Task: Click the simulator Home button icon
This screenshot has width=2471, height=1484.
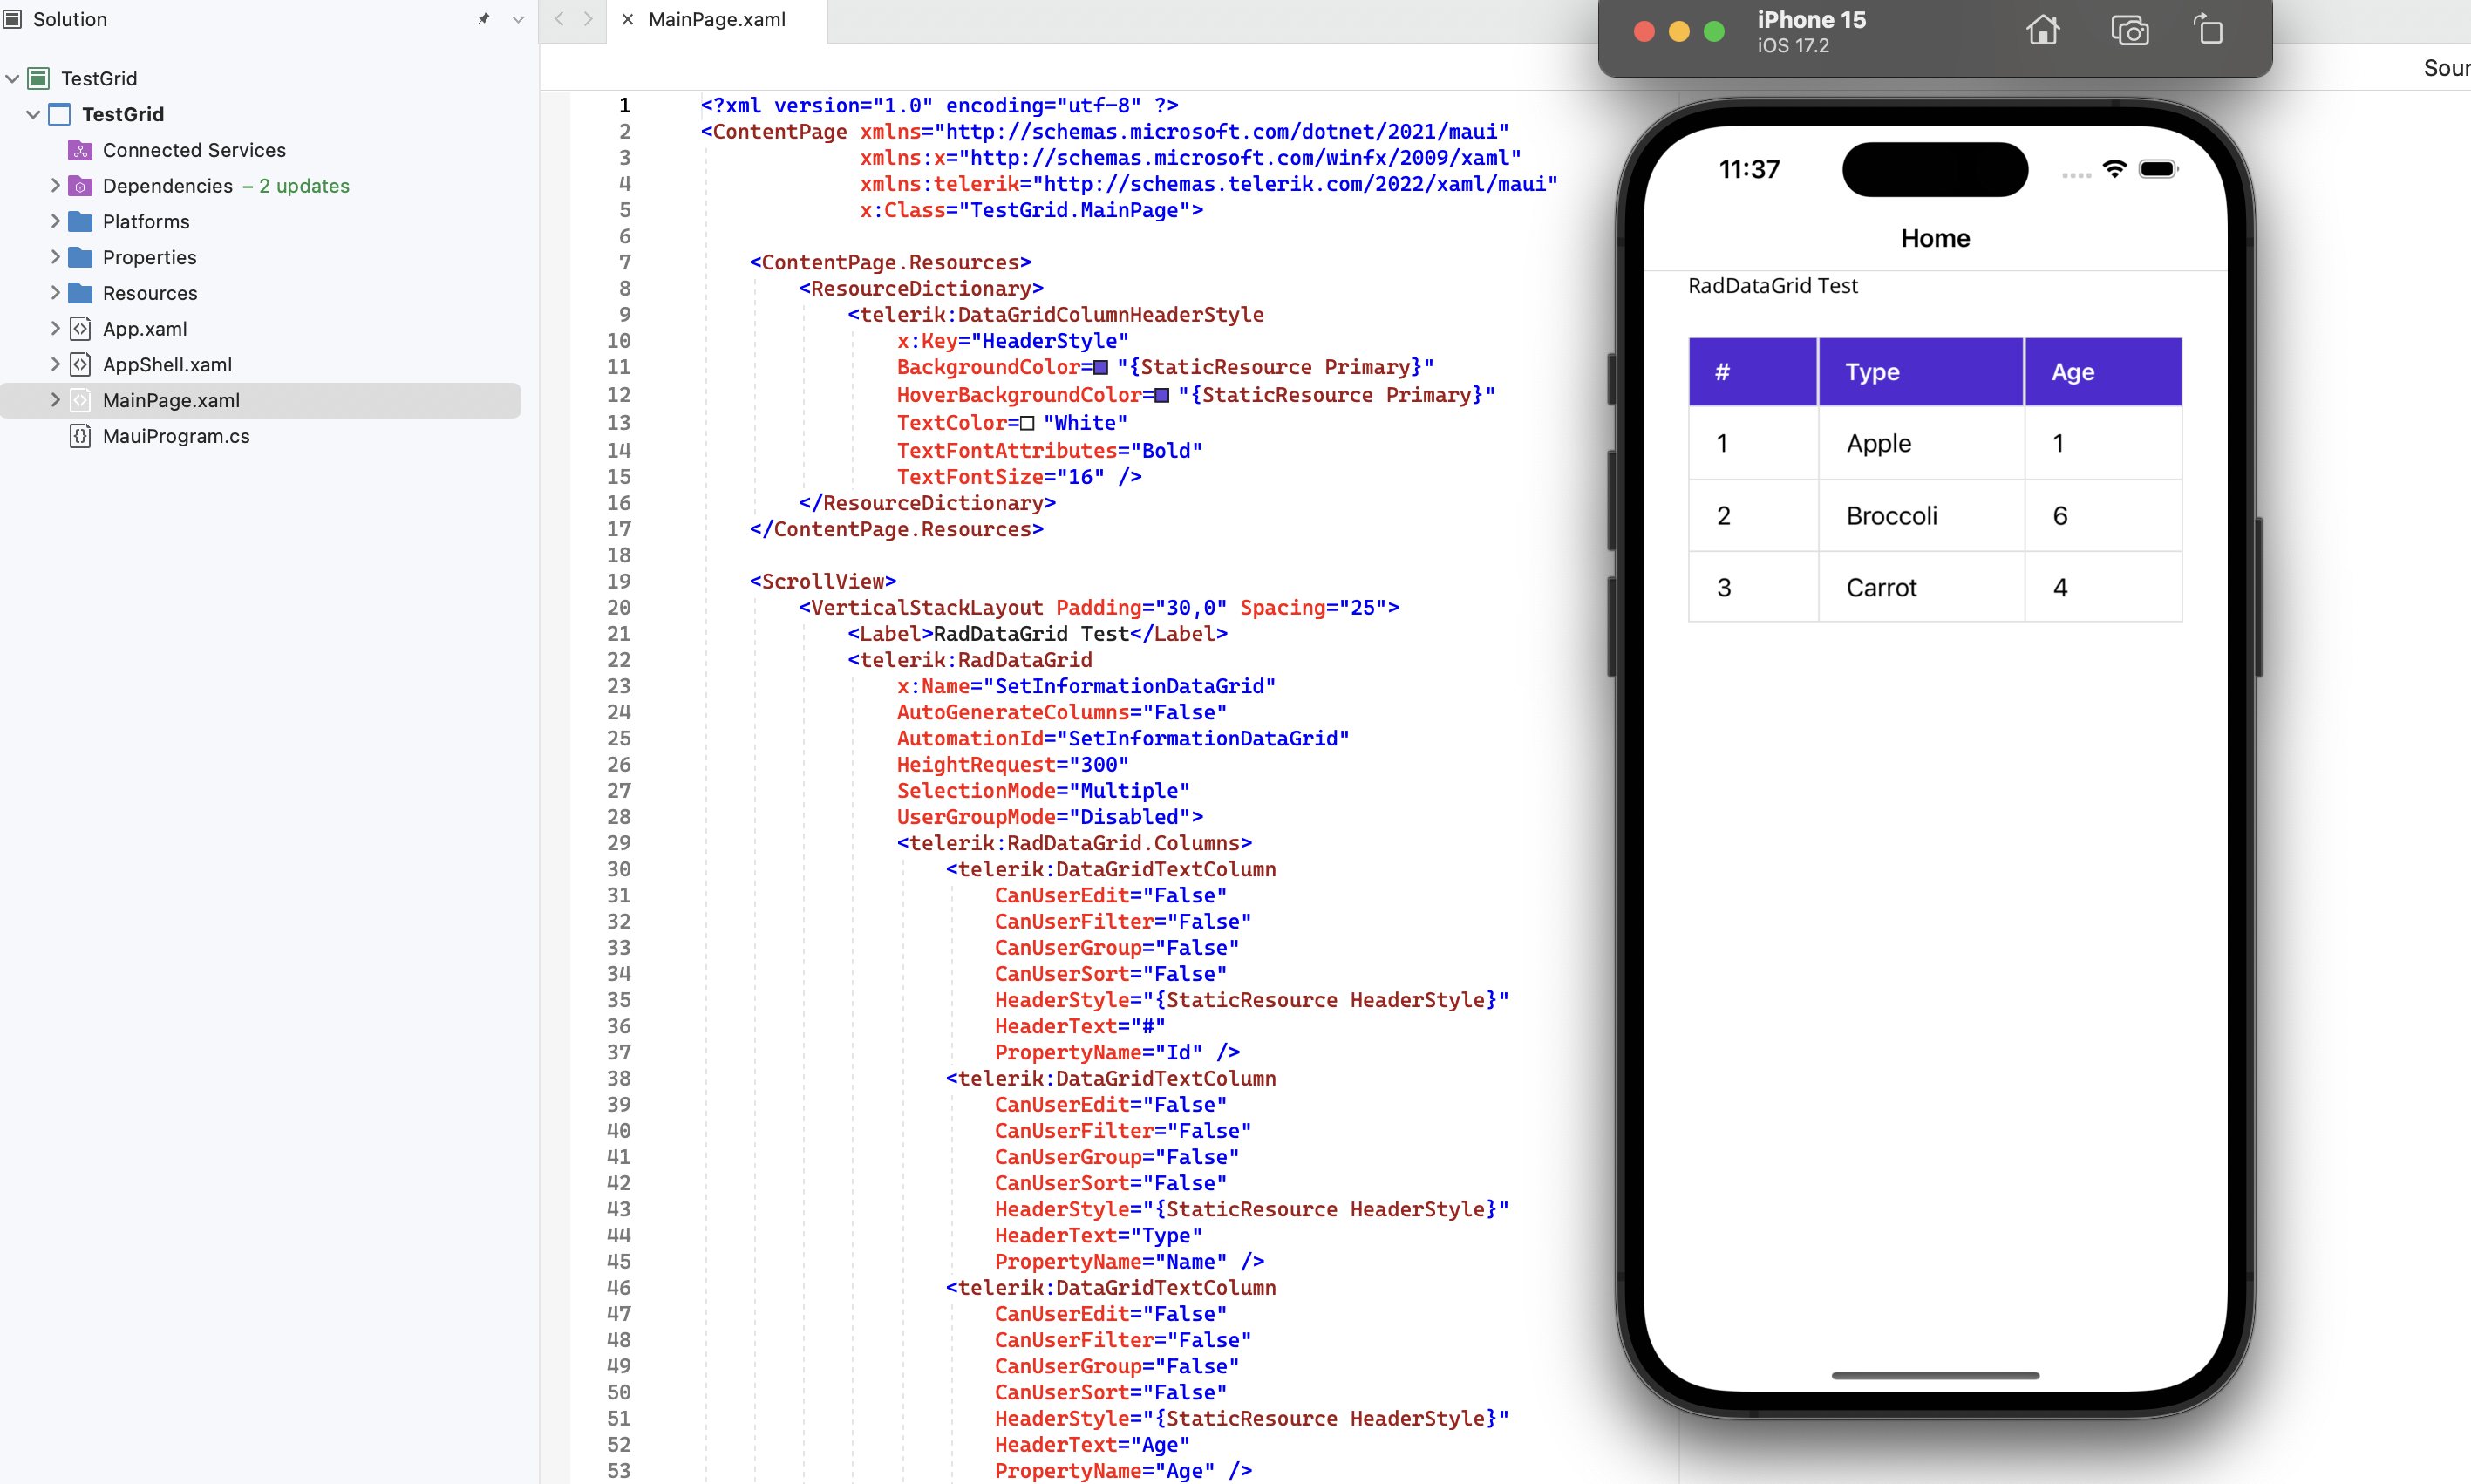Action: pyautogui.click(x=2042, y=31)
